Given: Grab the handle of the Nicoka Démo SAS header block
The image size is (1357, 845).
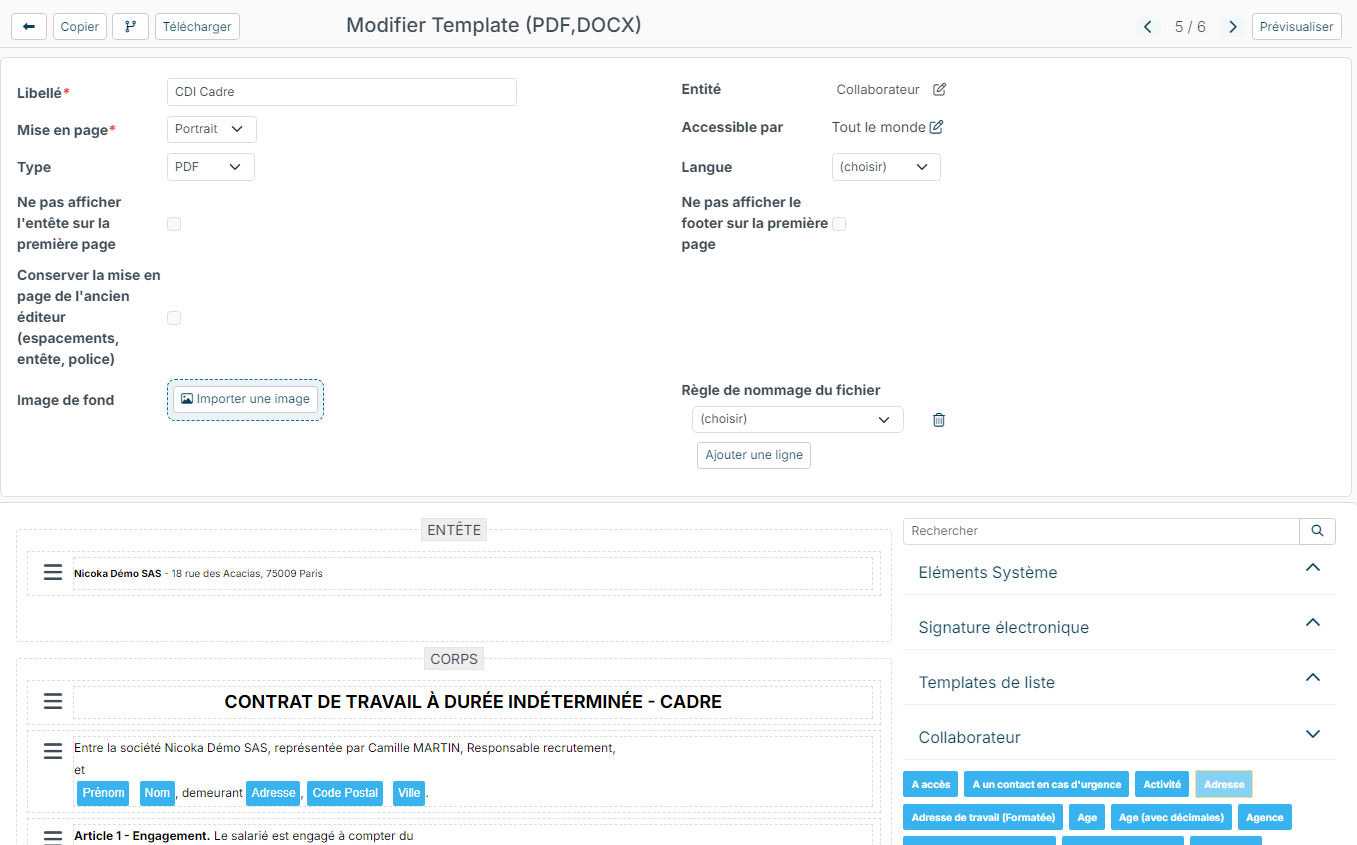Looking at the screenshot, I should pos(53,573).
